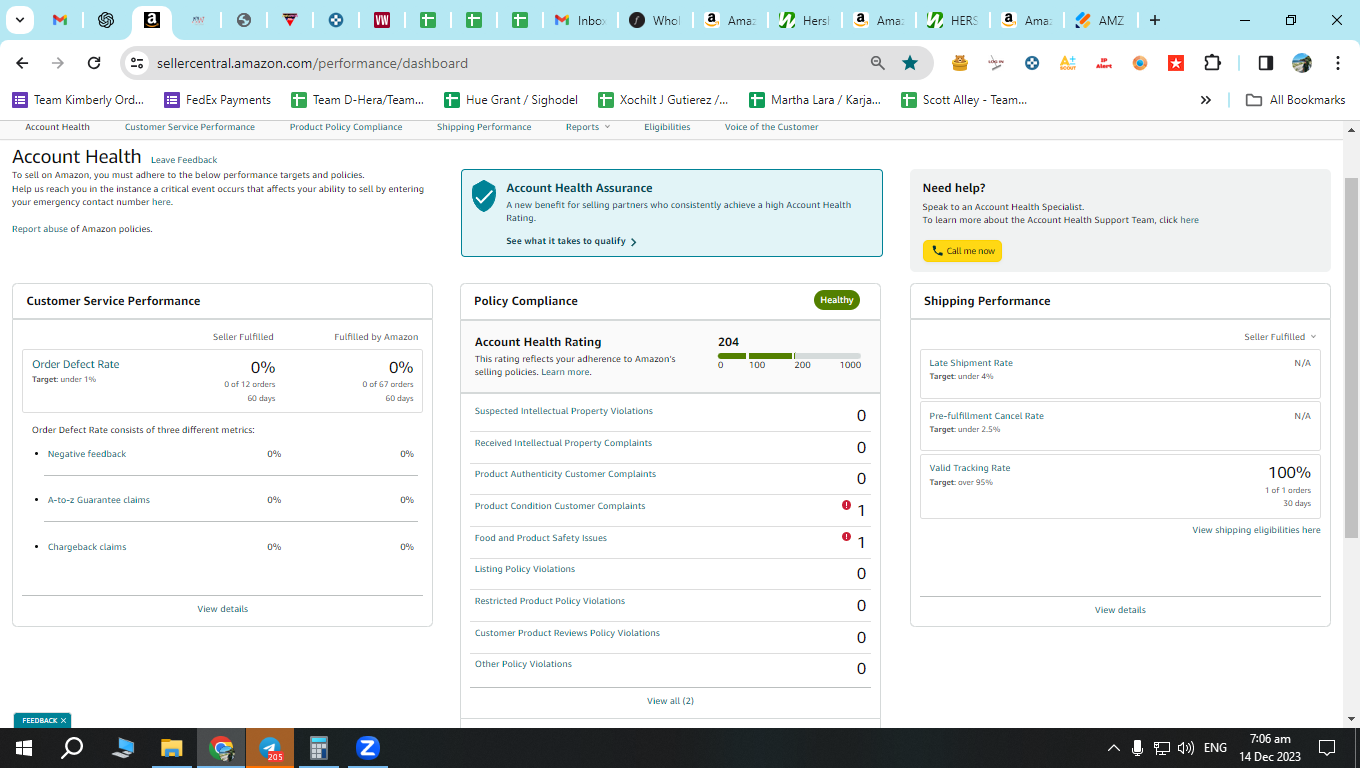Expand the Reports dropdown menu
Viewport: 1360px width, 768px height.
(x=587, y=127)
